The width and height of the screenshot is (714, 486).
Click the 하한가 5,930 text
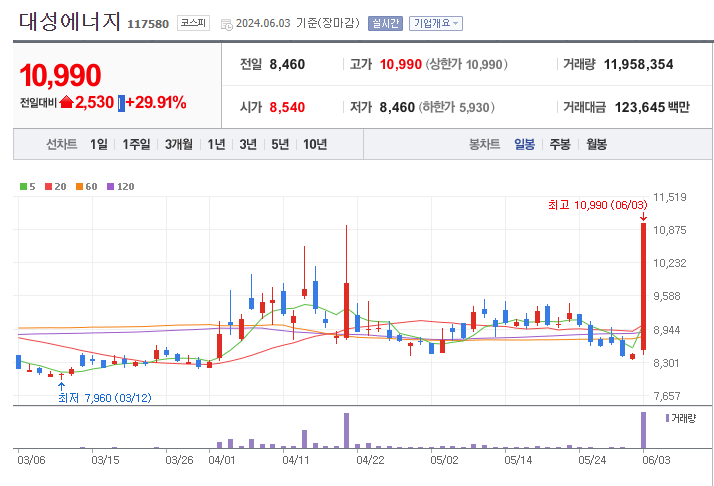[456, 107]
